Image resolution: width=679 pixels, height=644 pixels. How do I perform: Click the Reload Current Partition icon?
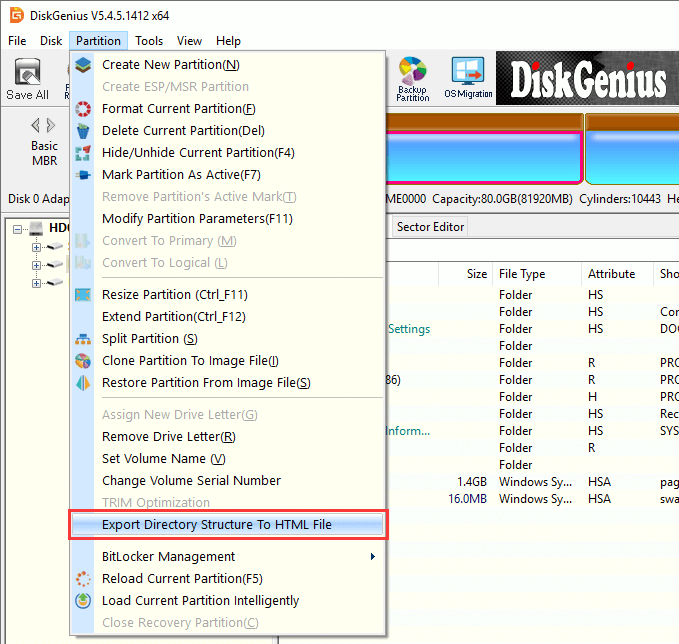click(83, 579)
